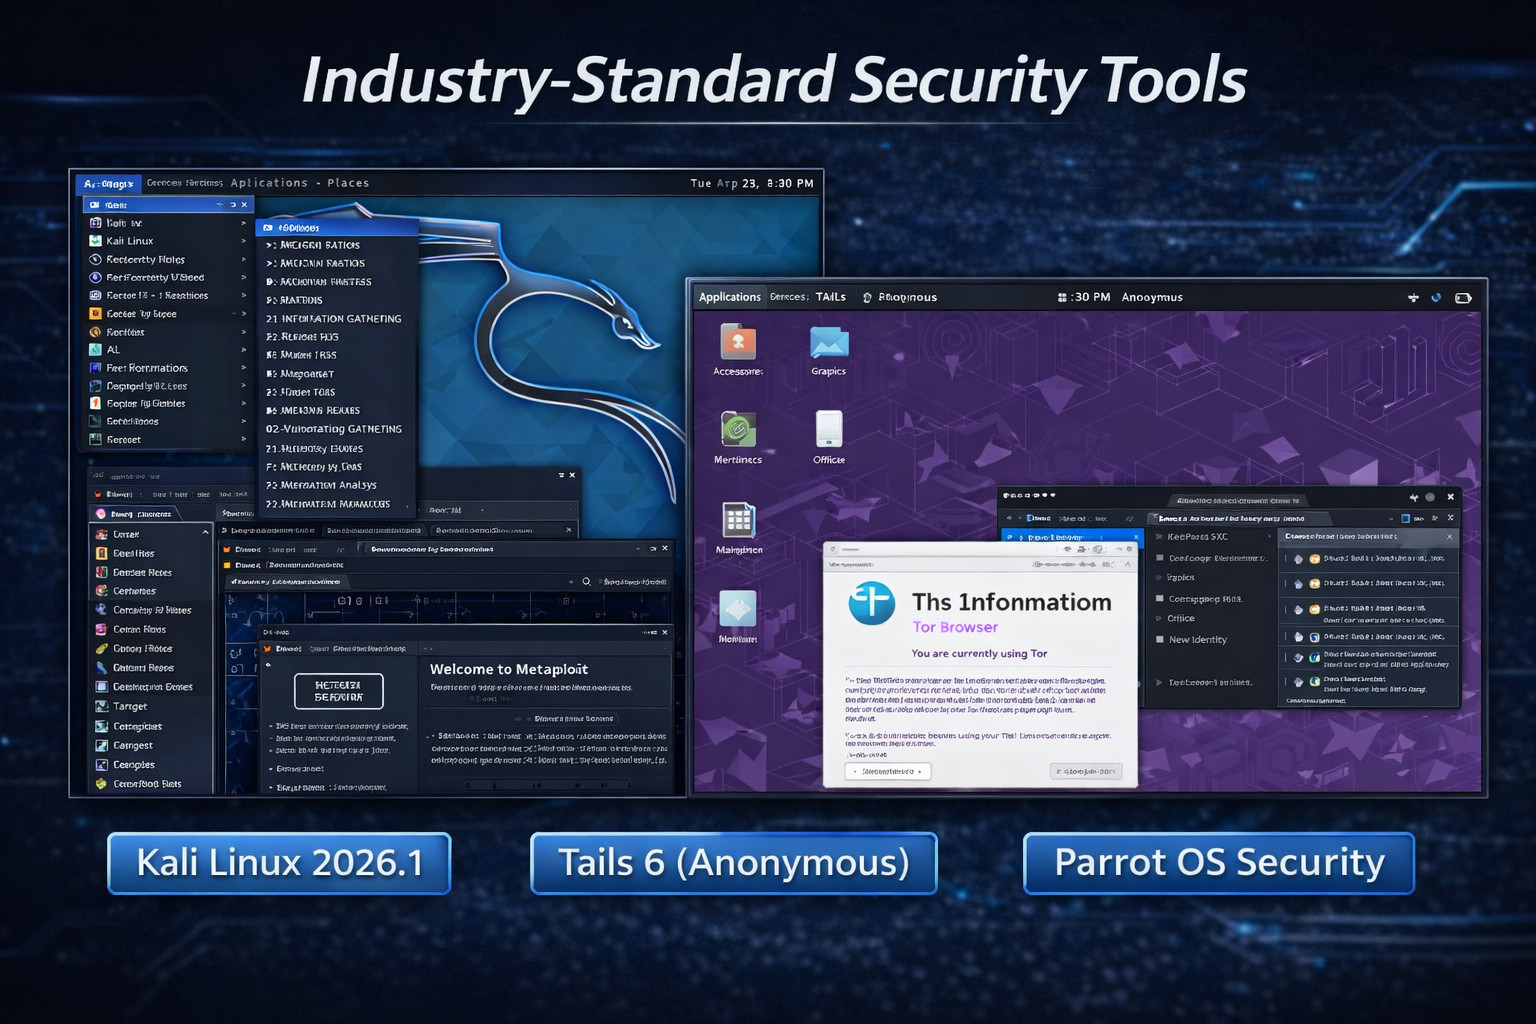
Task: Open the light-blue diamond desktop icon
Action: tap(738, 608)
